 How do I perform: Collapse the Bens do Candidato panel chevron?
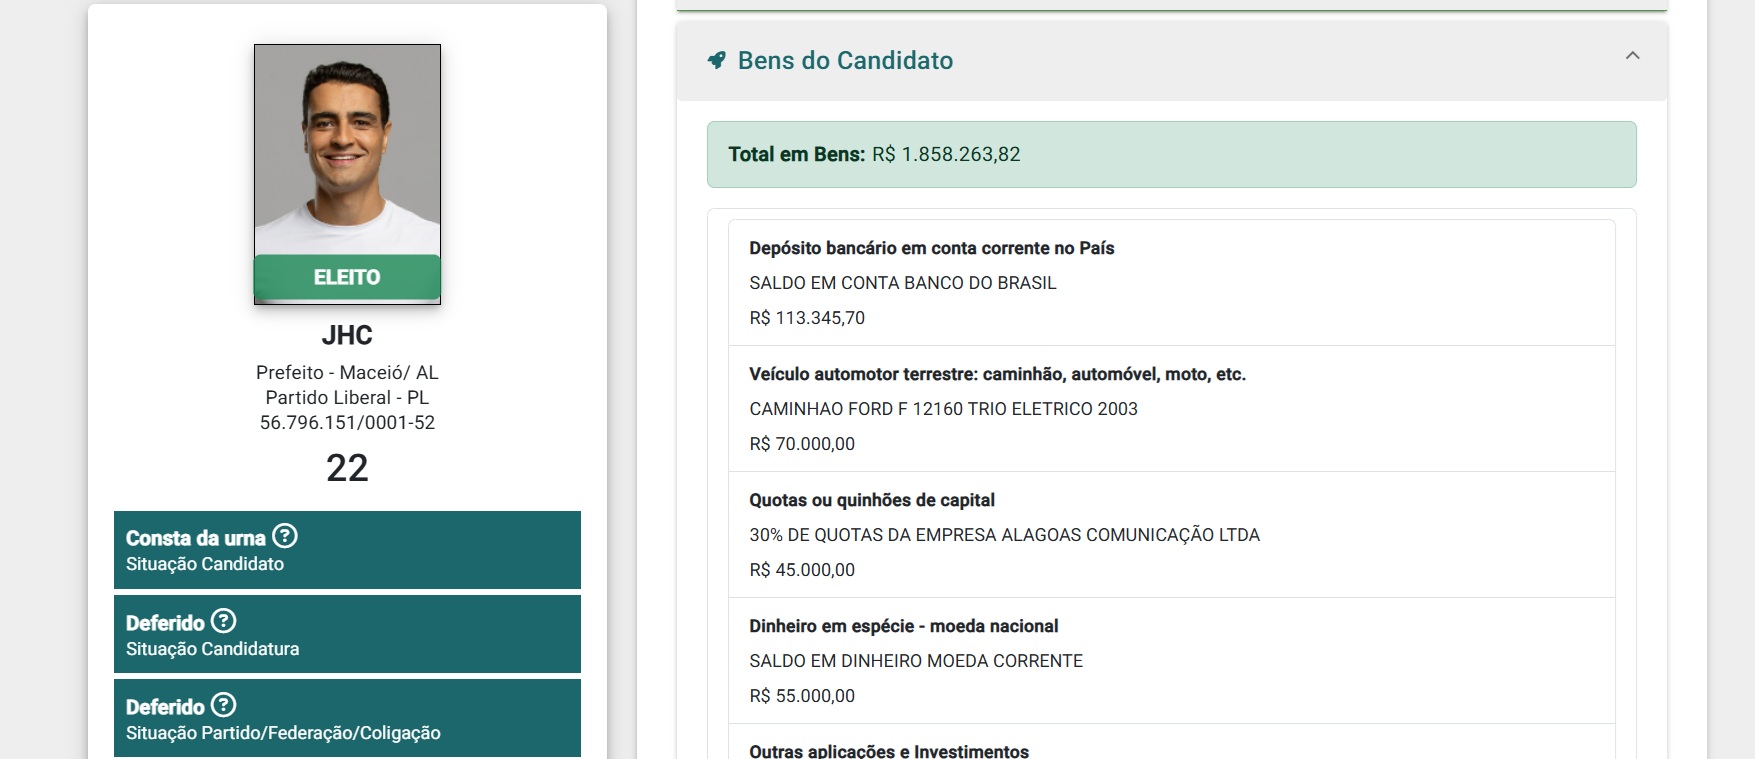[1632, 56]
